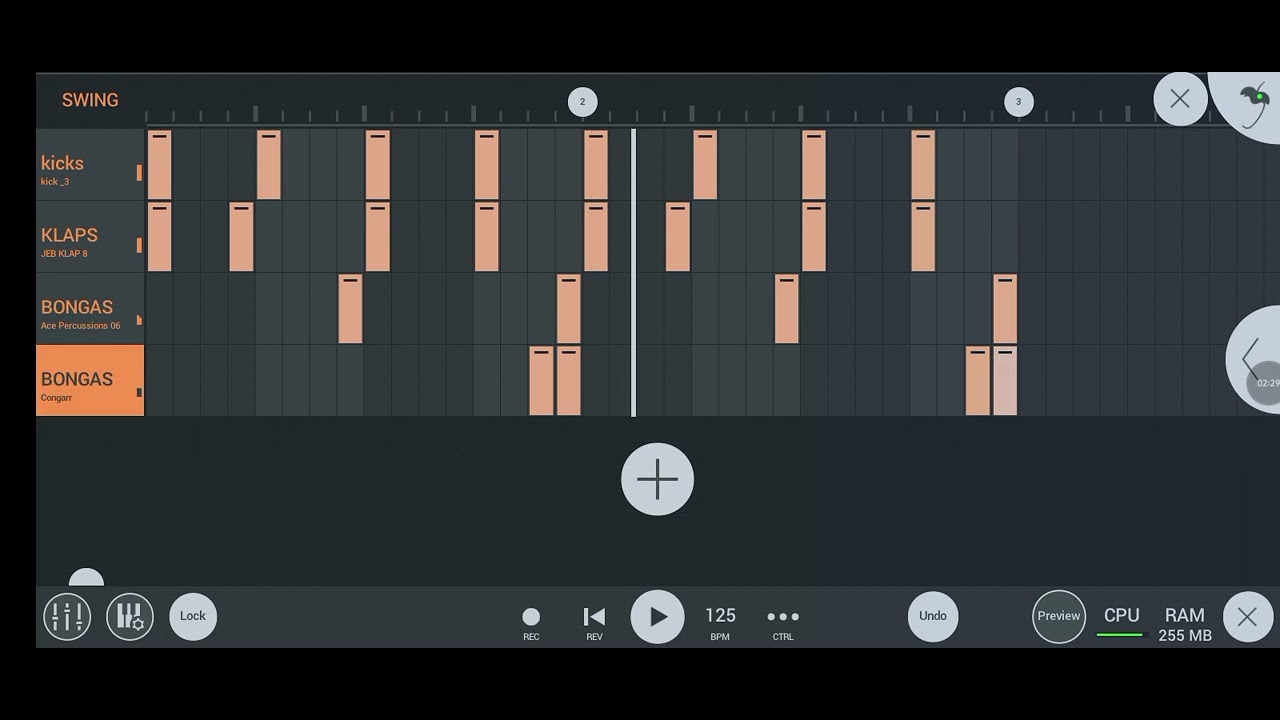Close the step sequencer bottom X
The width and height of the screenshot is (1280, 720).
point(1247,617)
